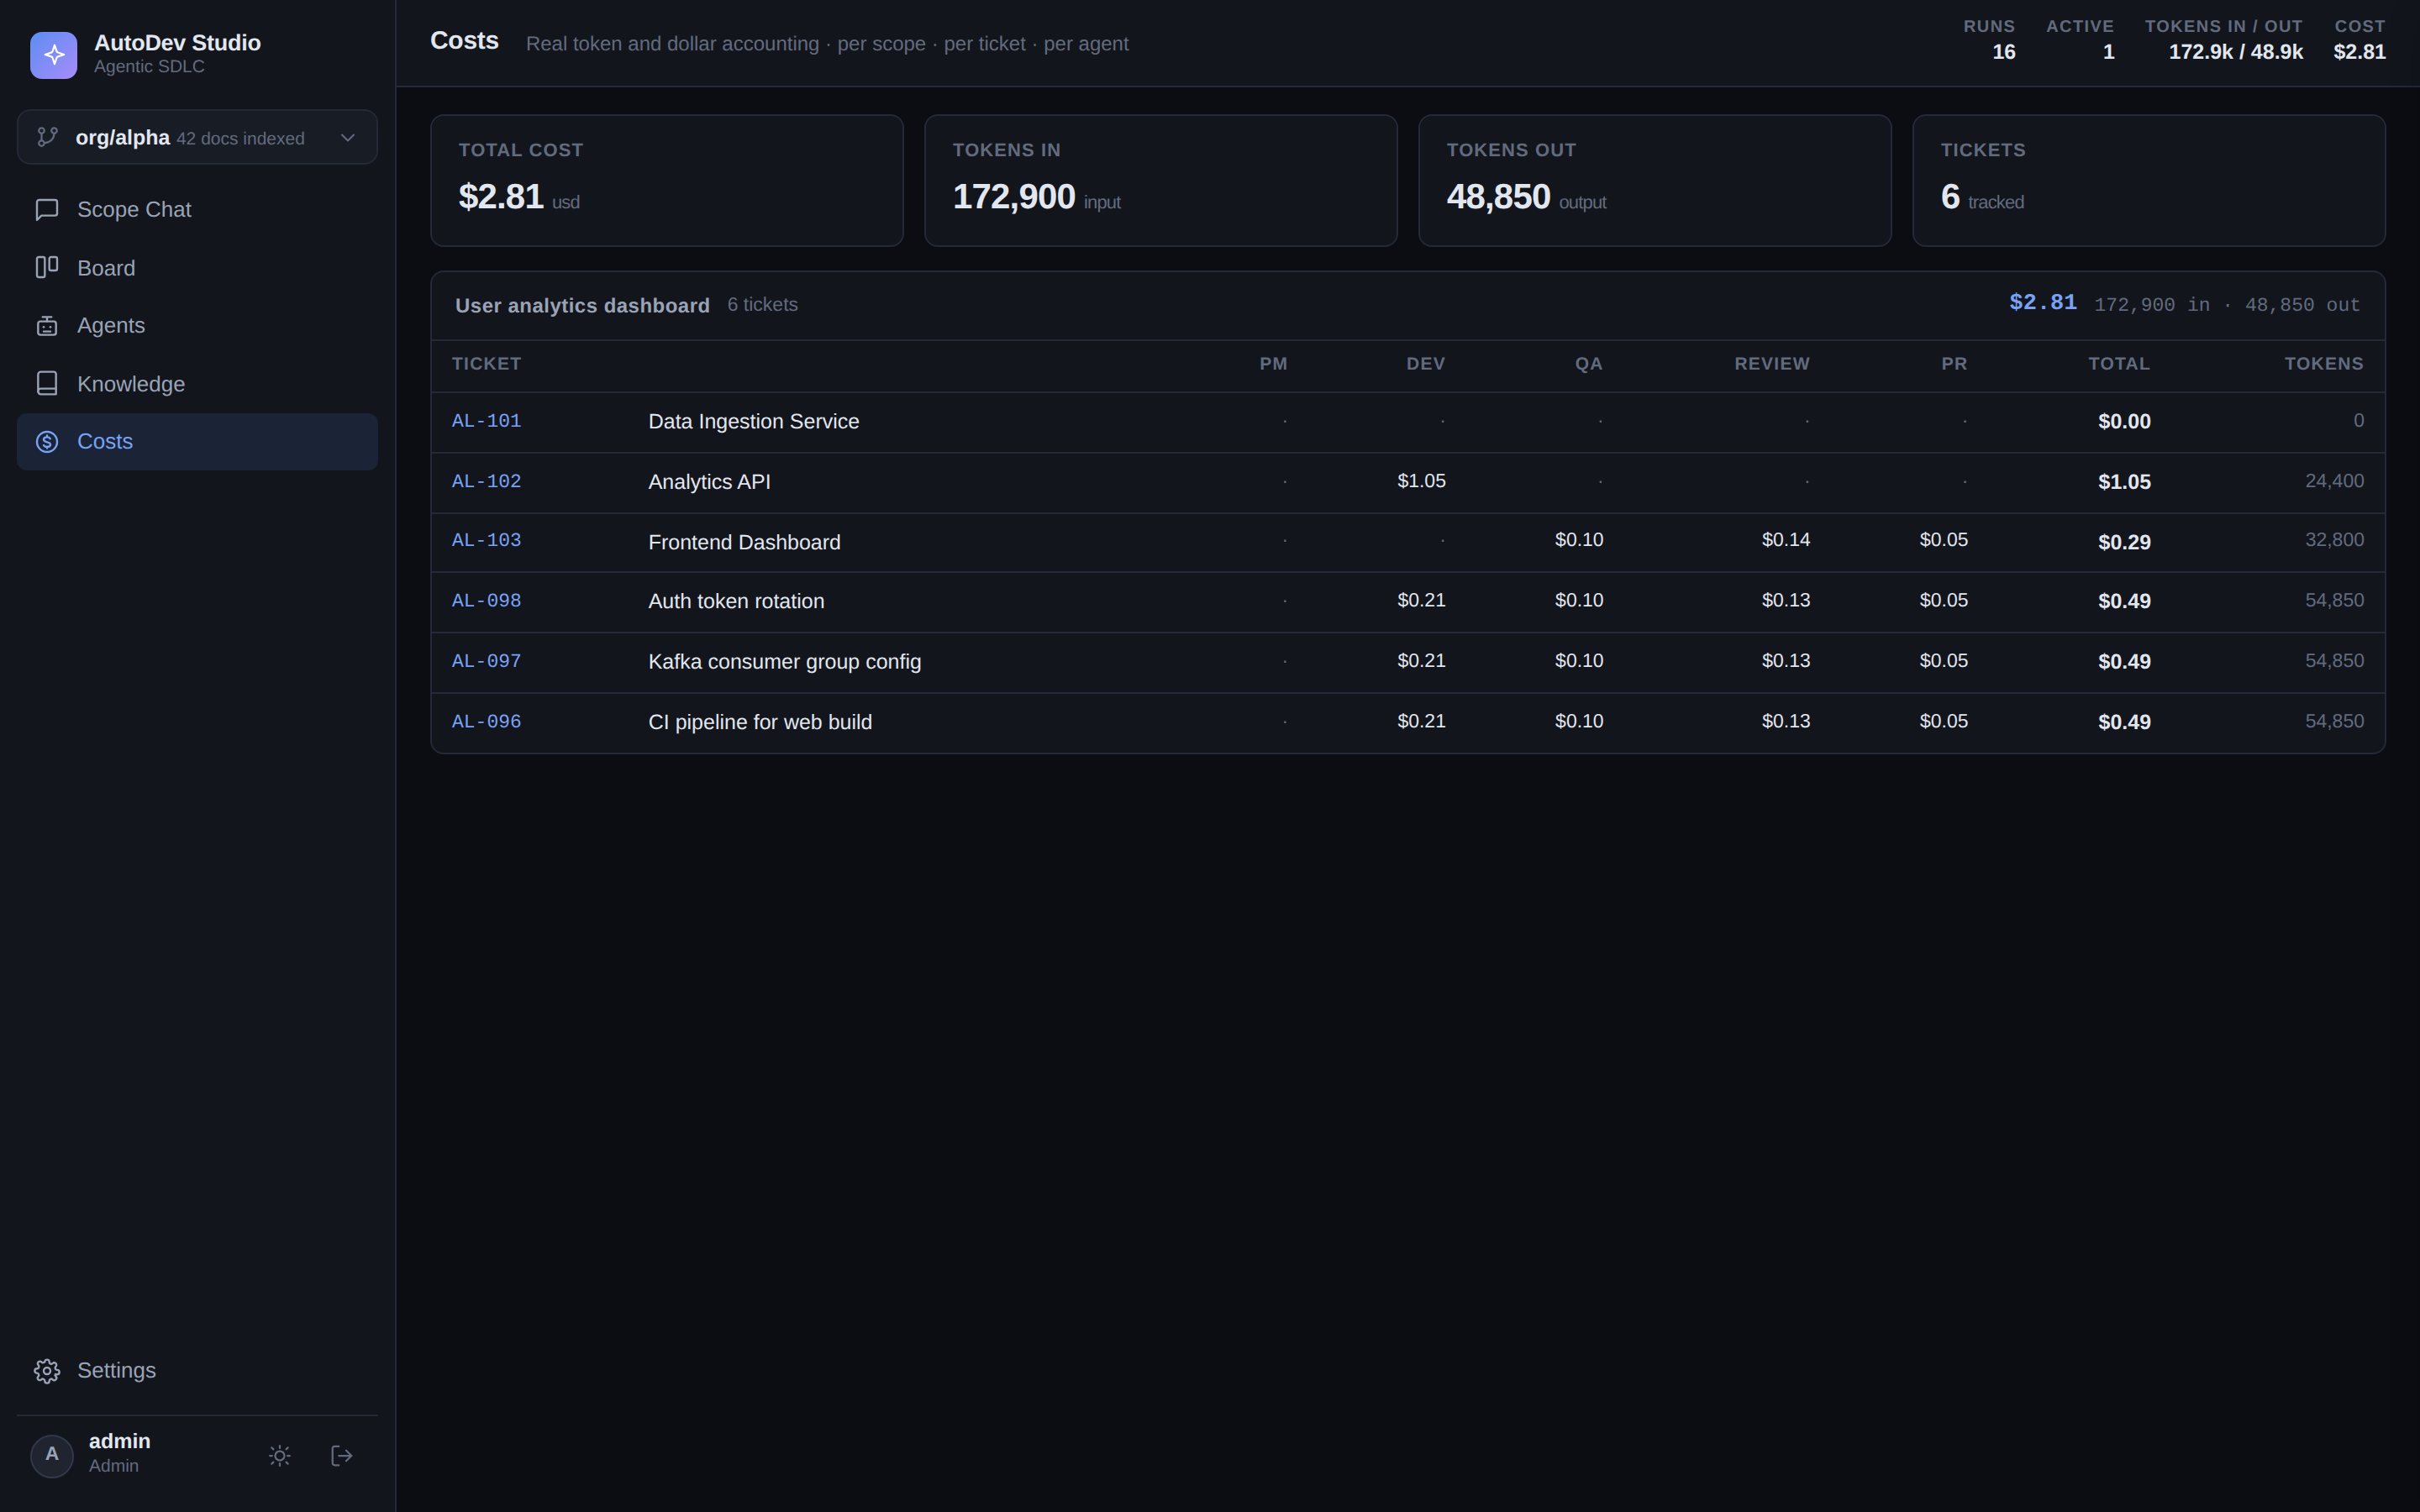Click the Board columns icon

(47, 268)
